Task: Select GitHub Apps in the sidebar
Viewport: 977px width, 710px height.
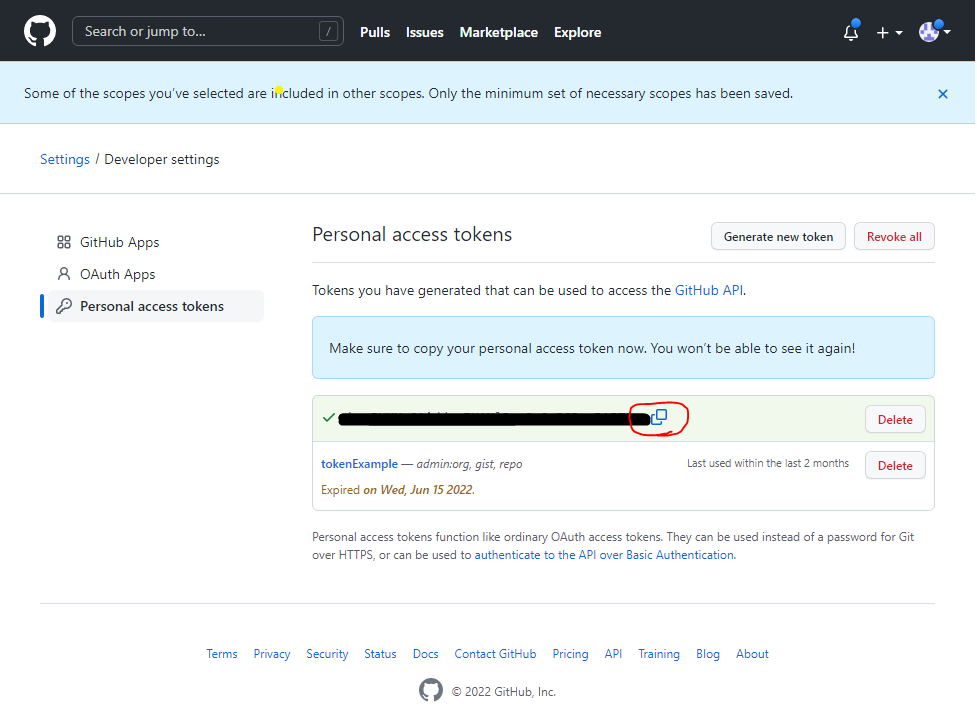Action: coord(156,242)
